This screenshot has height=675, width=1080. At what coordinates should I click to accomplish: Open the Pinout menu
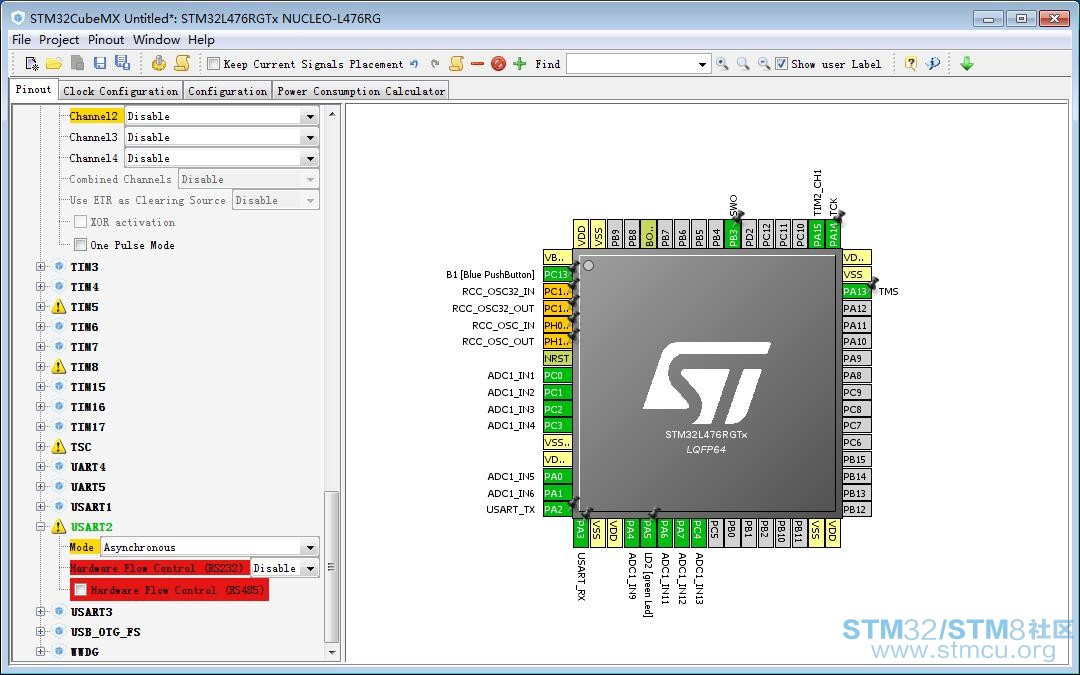[106, 40]
